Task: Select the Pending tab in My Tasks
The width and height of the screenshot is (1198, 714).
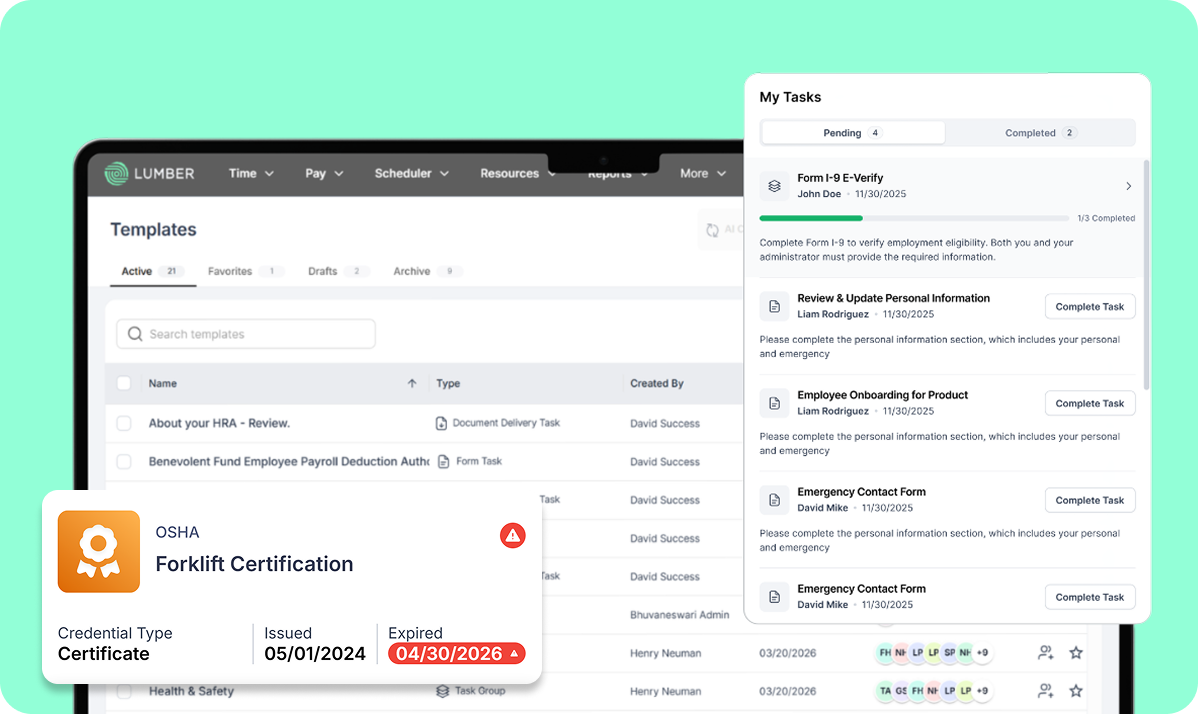Action: point(853,133)
